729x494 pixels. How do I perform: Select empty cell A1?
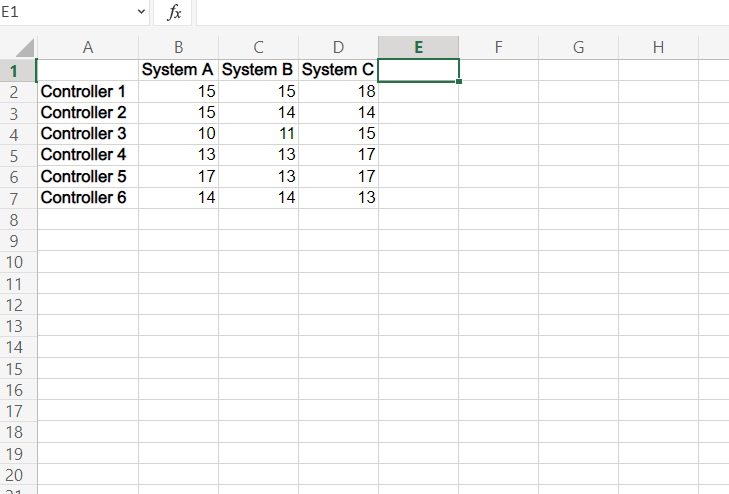pos(88,70)
